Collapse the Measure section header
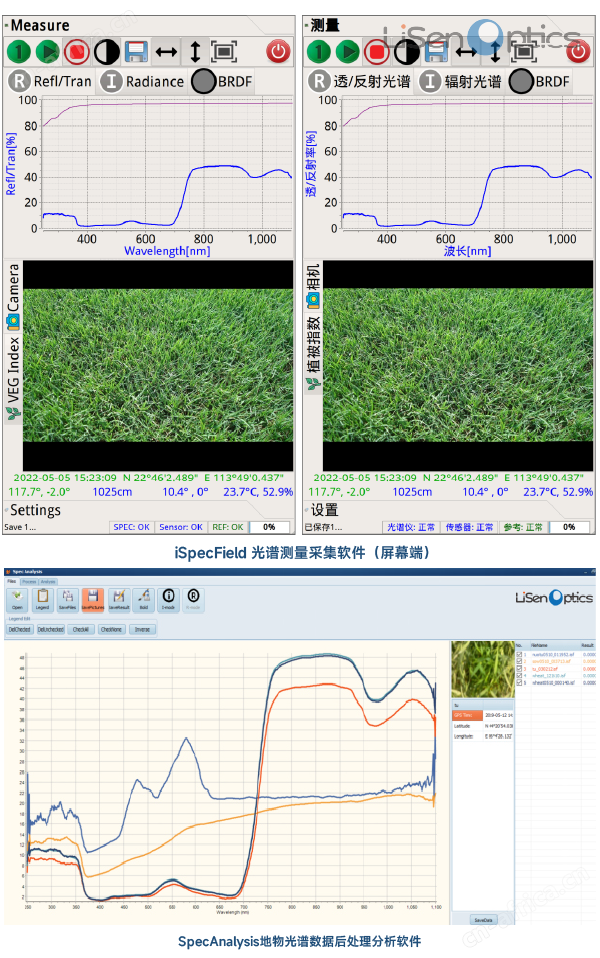Viewport: 600px width, 958px height. 38,26
